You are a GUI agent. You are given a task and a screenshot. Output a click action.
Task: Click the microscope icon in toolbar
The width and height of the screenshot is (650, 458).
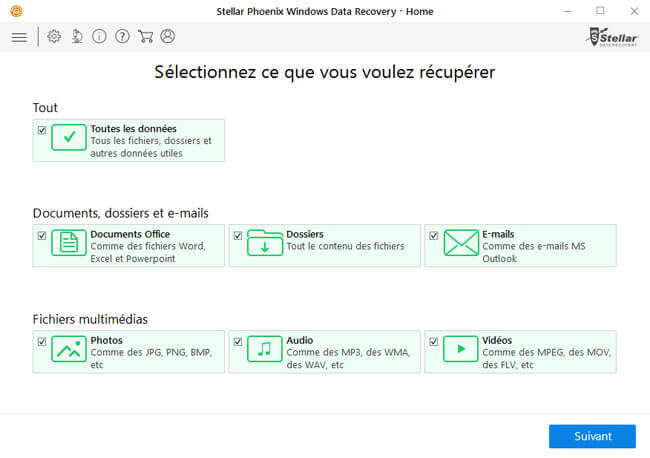coord(77,37)
